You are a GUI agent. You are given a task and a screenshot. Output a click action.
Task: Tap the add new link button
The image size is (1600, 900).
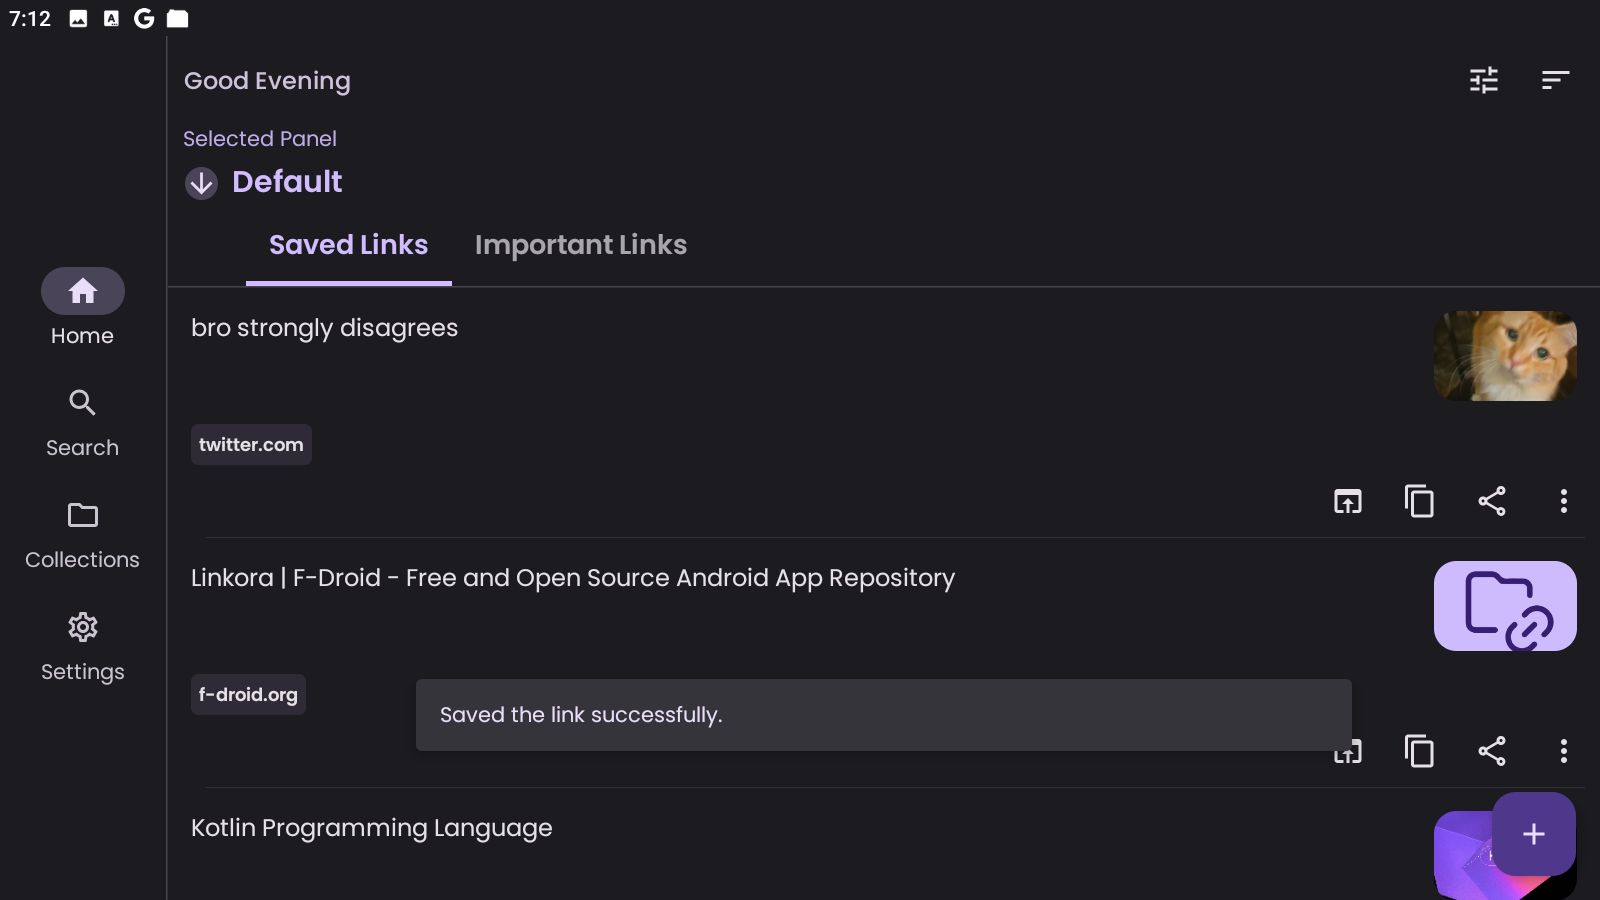point(1533,834)
